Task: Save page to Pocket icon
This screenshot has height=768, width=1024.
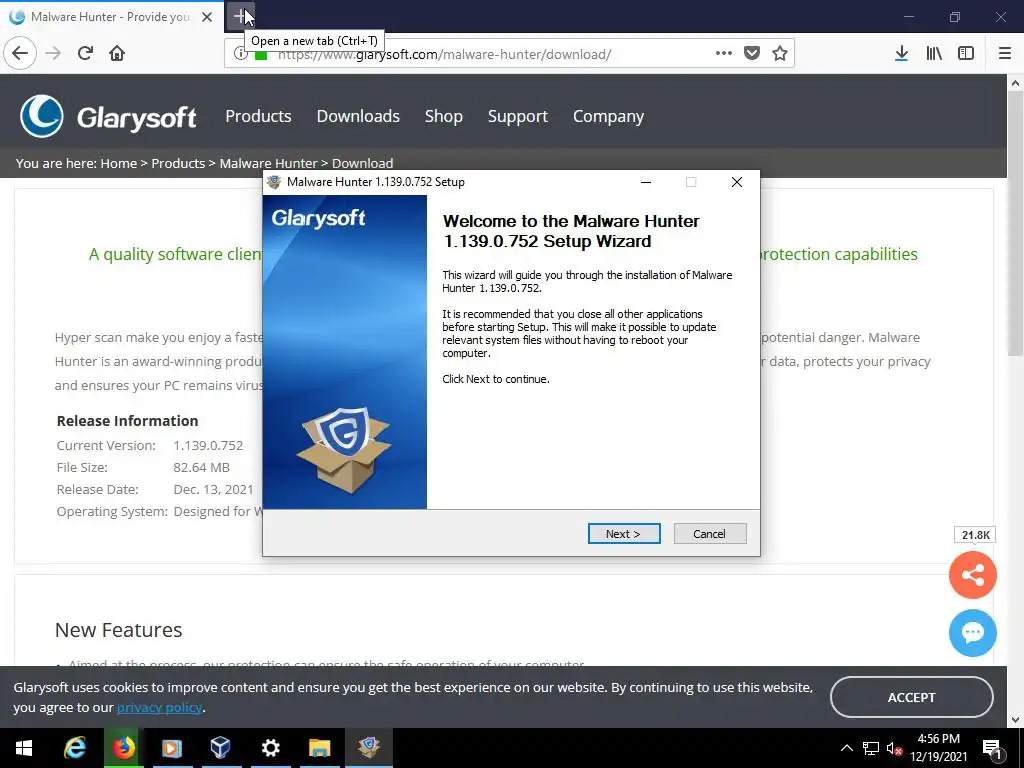Action: (752, 53)
